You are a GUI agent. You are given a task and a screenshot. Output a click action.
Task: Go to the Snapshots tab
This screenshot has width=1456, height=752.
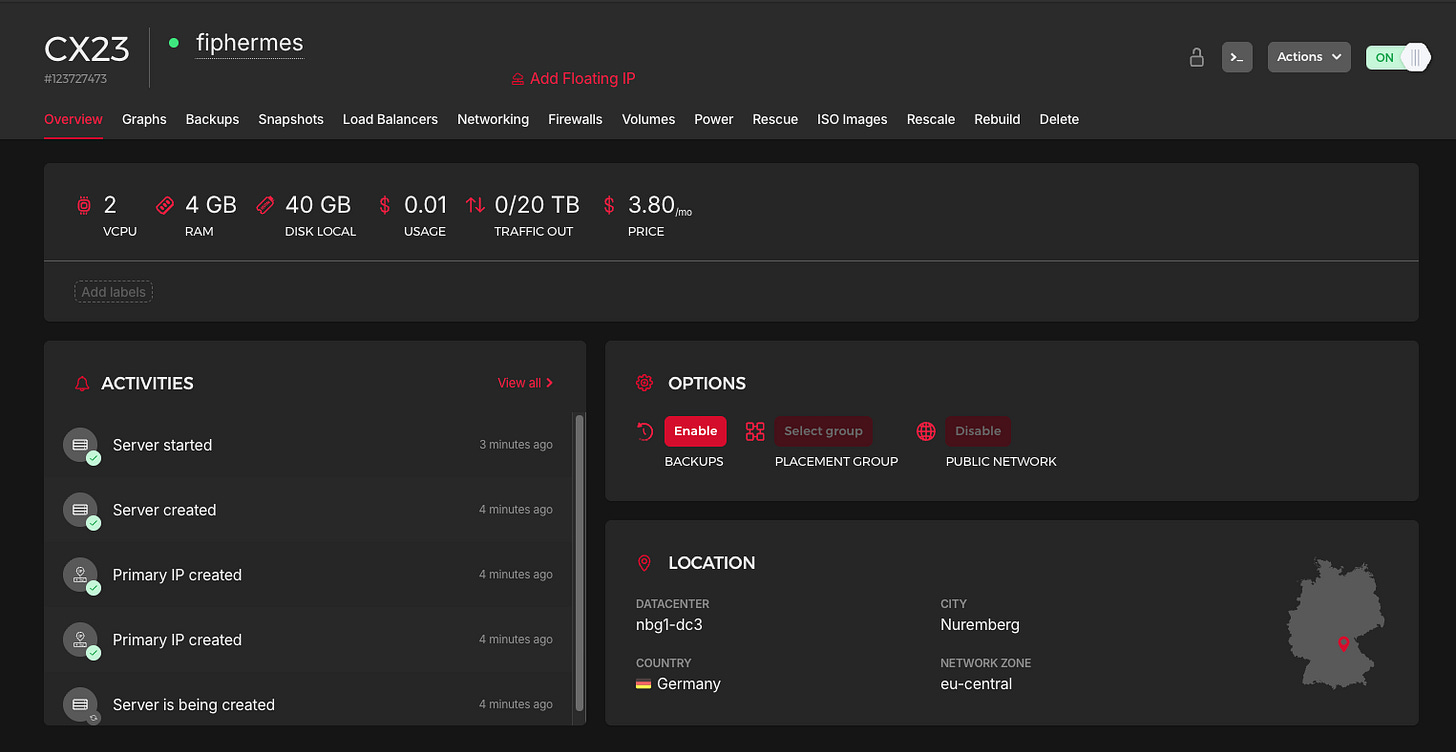(x=291, y=119)
